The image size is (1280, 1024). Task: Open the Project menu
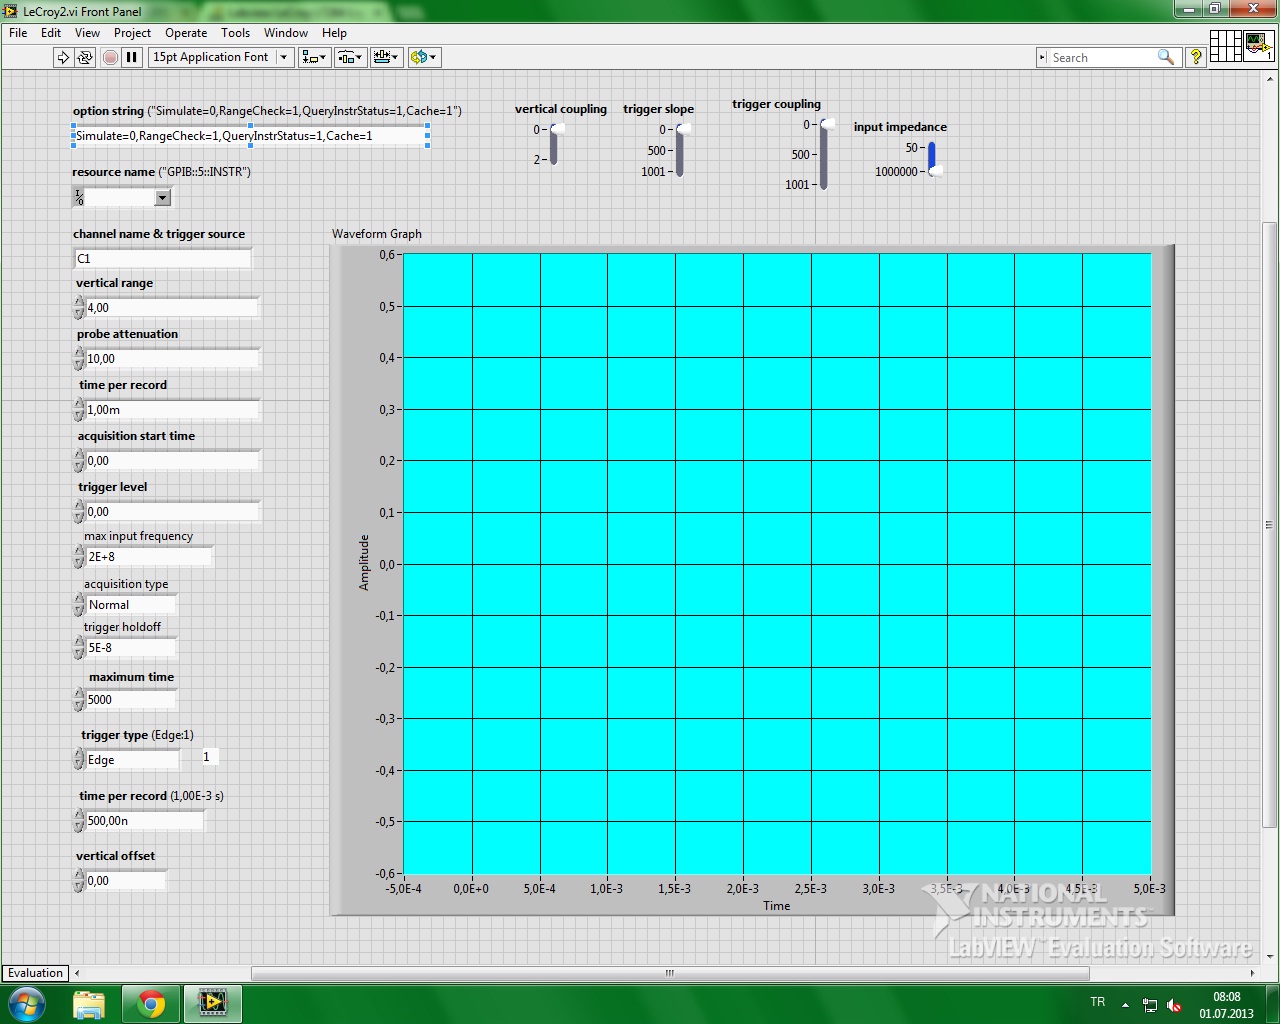(132, 33)
